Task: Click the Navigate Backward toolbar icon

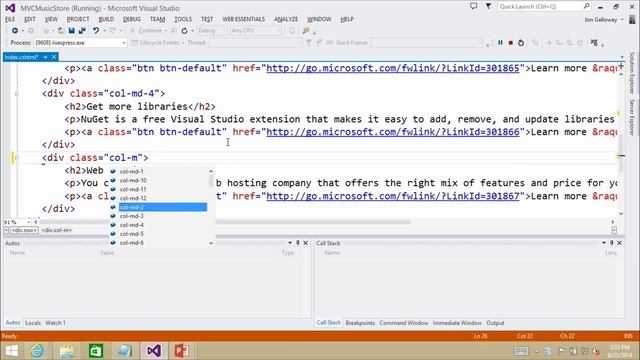Action: pyautogui.click(x=15, y=31)
